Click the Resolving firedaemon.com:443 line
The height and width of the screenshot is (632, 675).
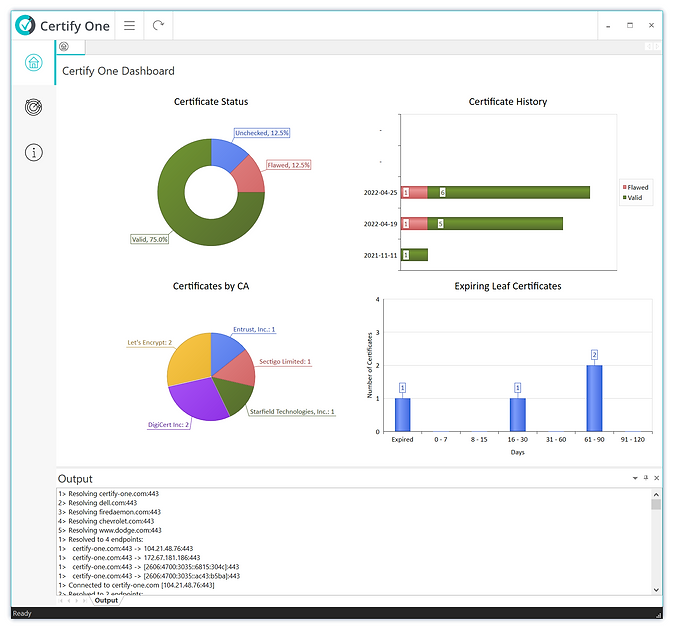[x=109, y=512]
